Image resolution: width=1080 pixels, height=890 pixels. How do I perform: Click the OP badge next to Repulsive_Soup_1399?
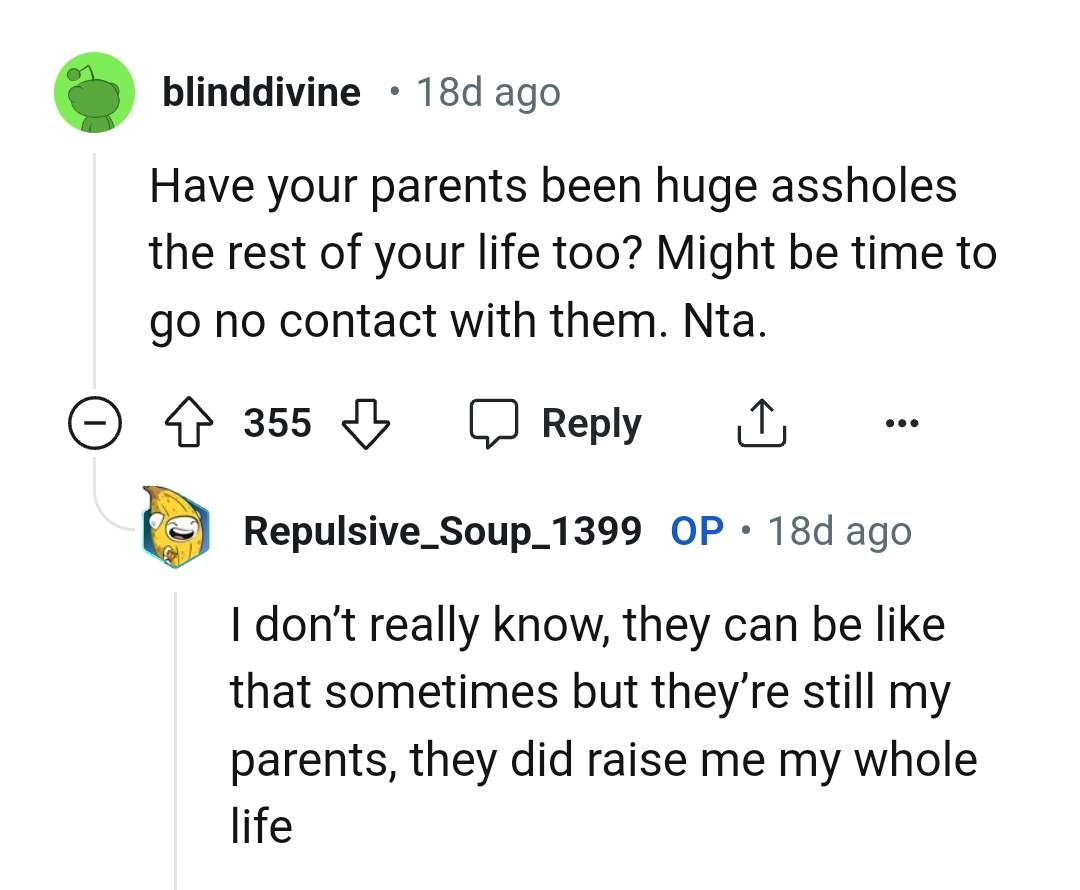tap(697, 531)
